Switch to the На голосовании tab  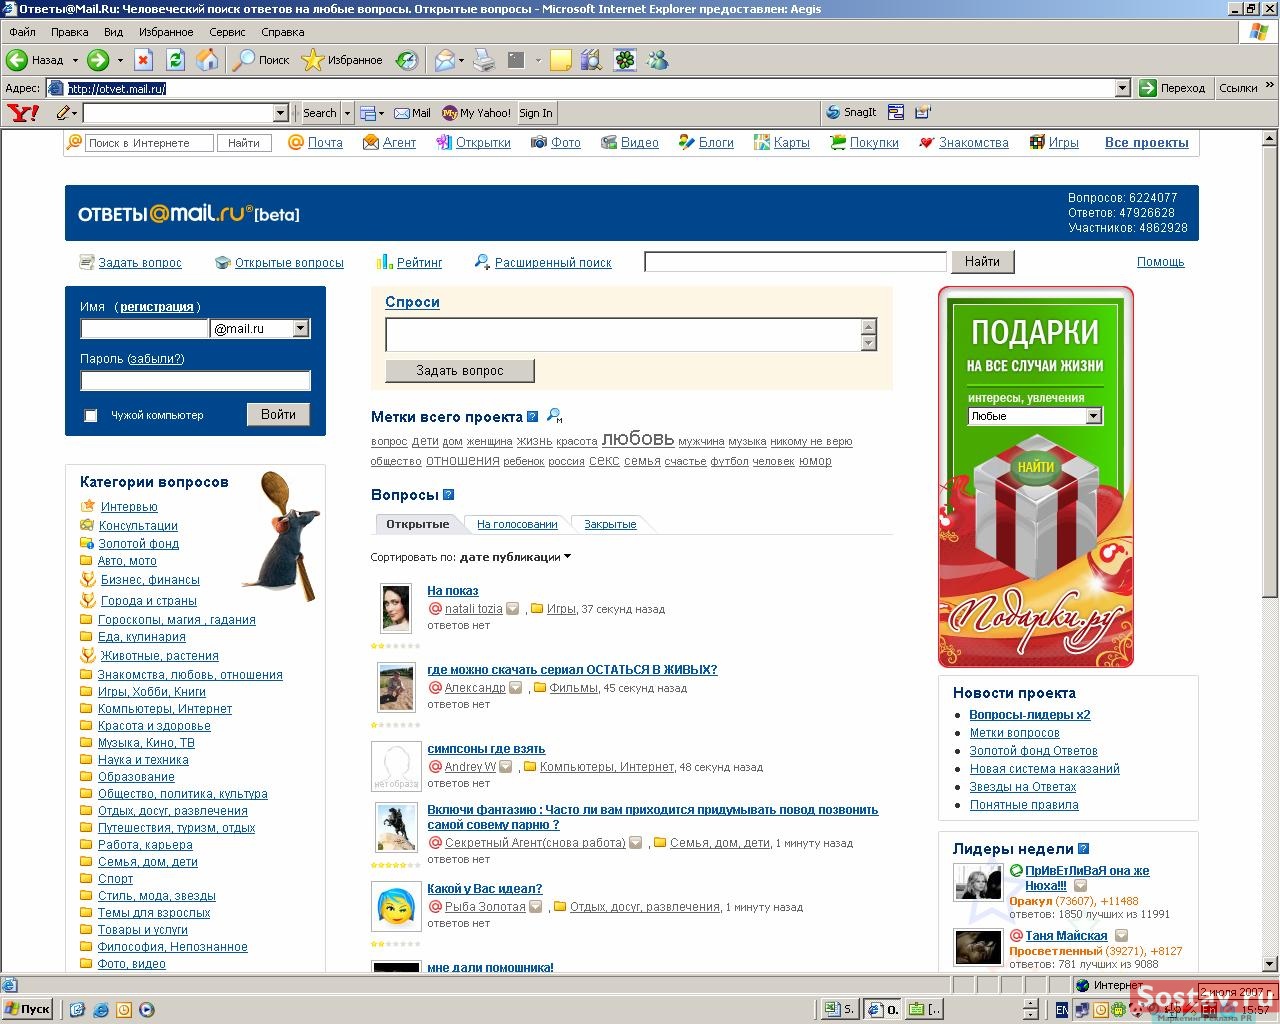point(517,524)
